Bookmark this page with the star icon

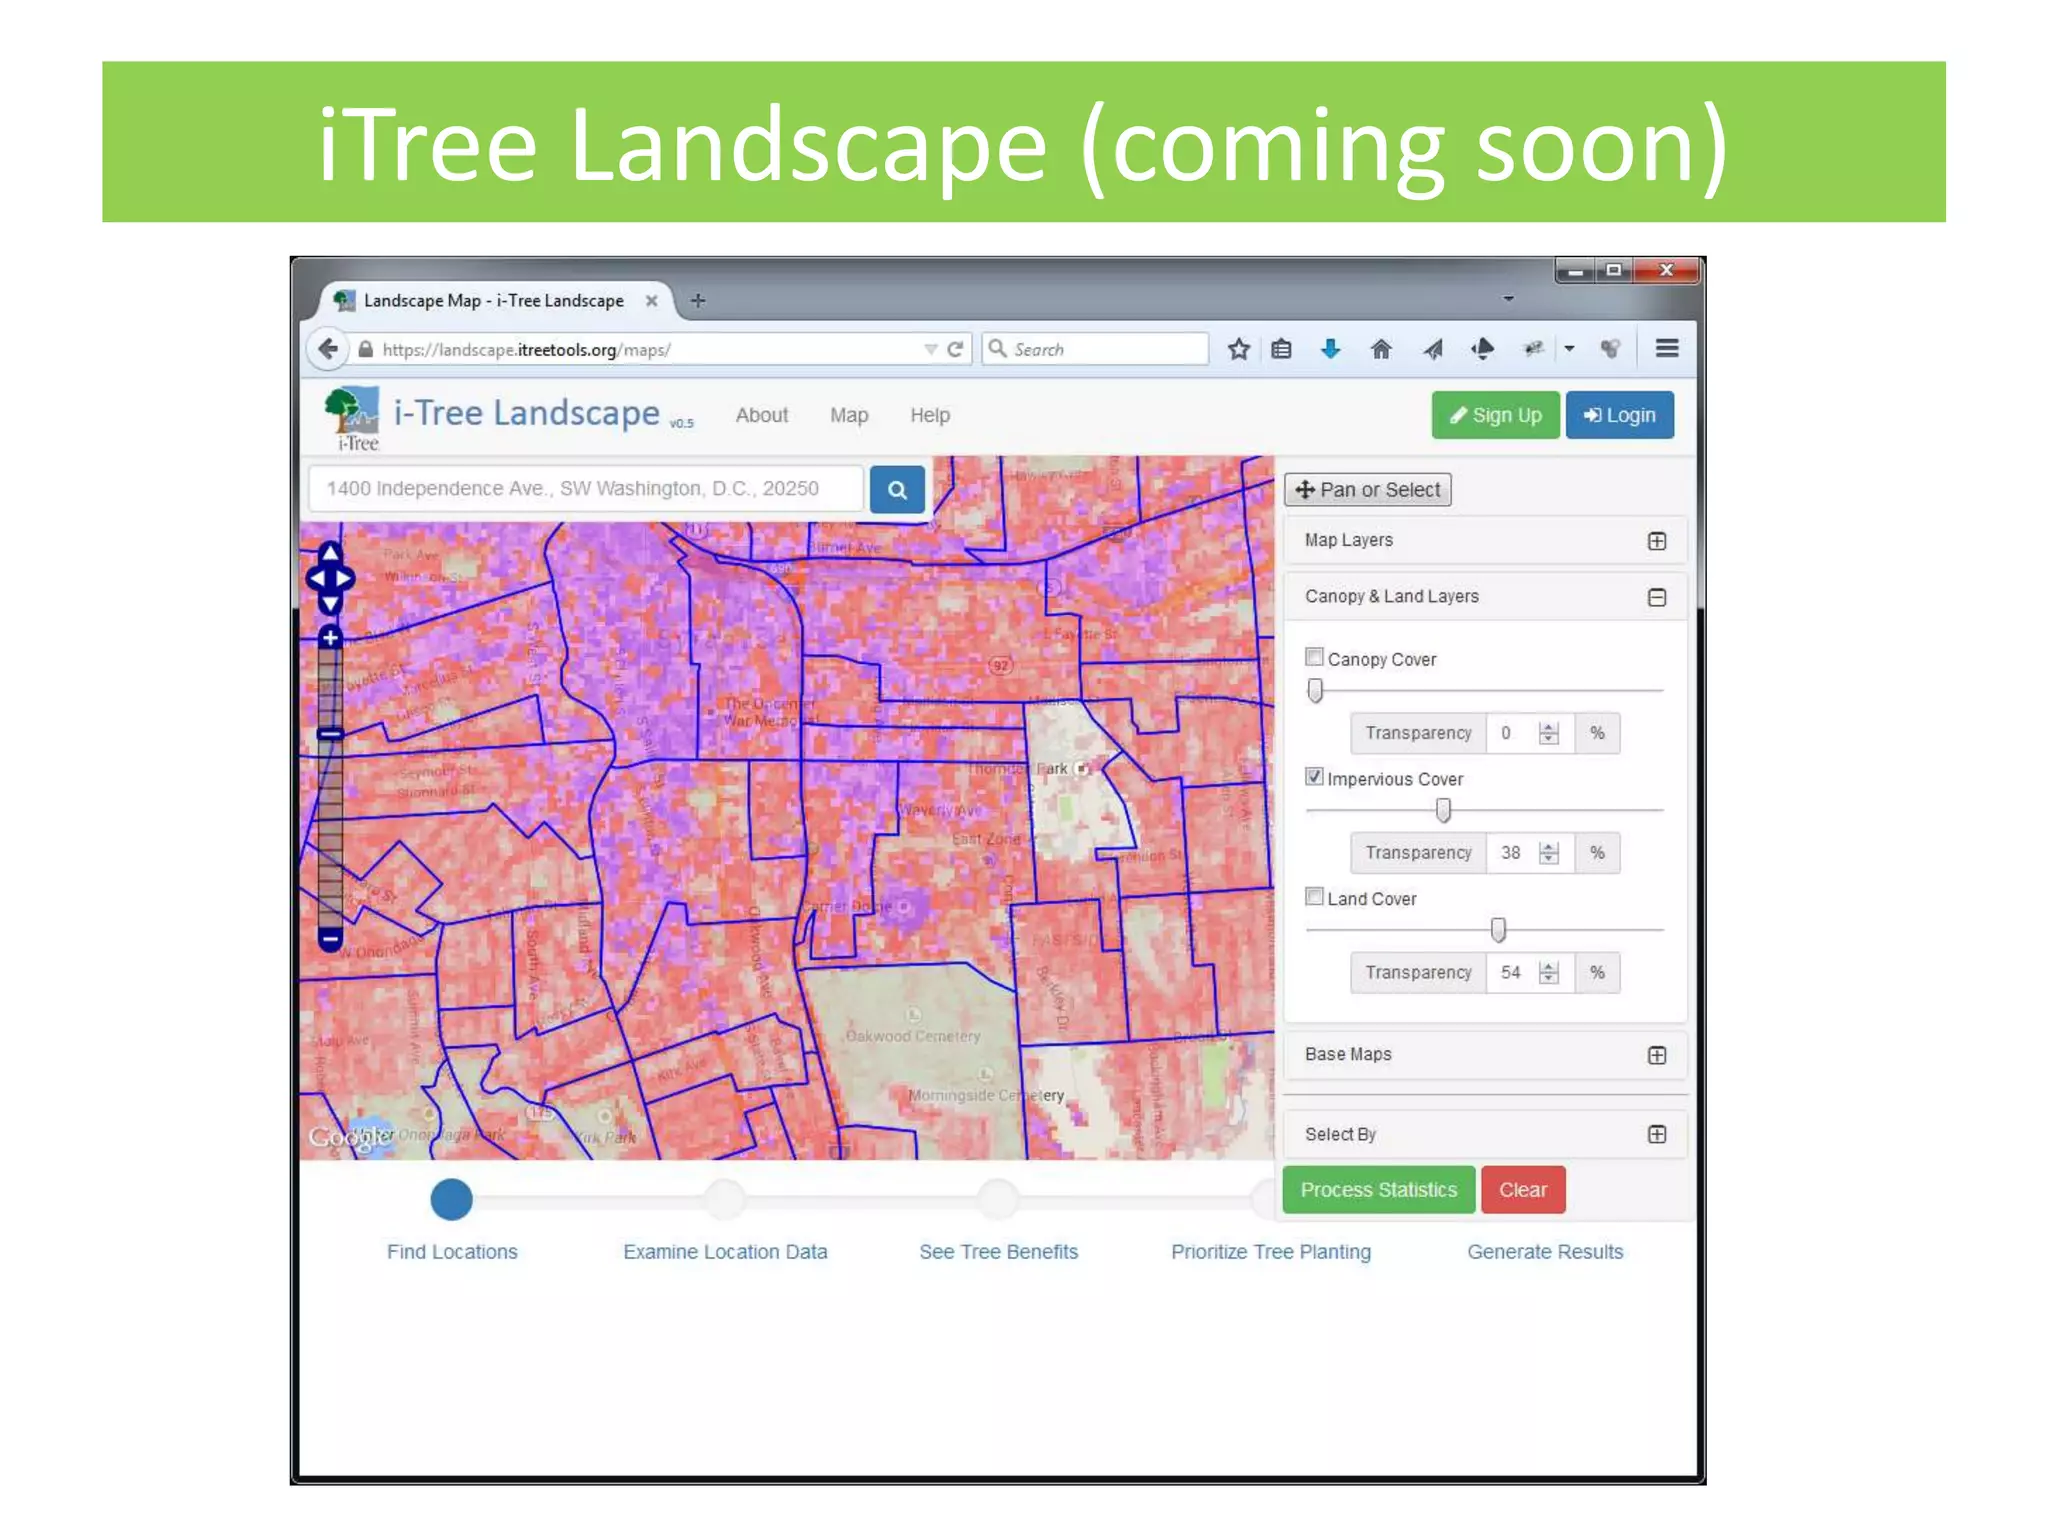point(1238,349)
